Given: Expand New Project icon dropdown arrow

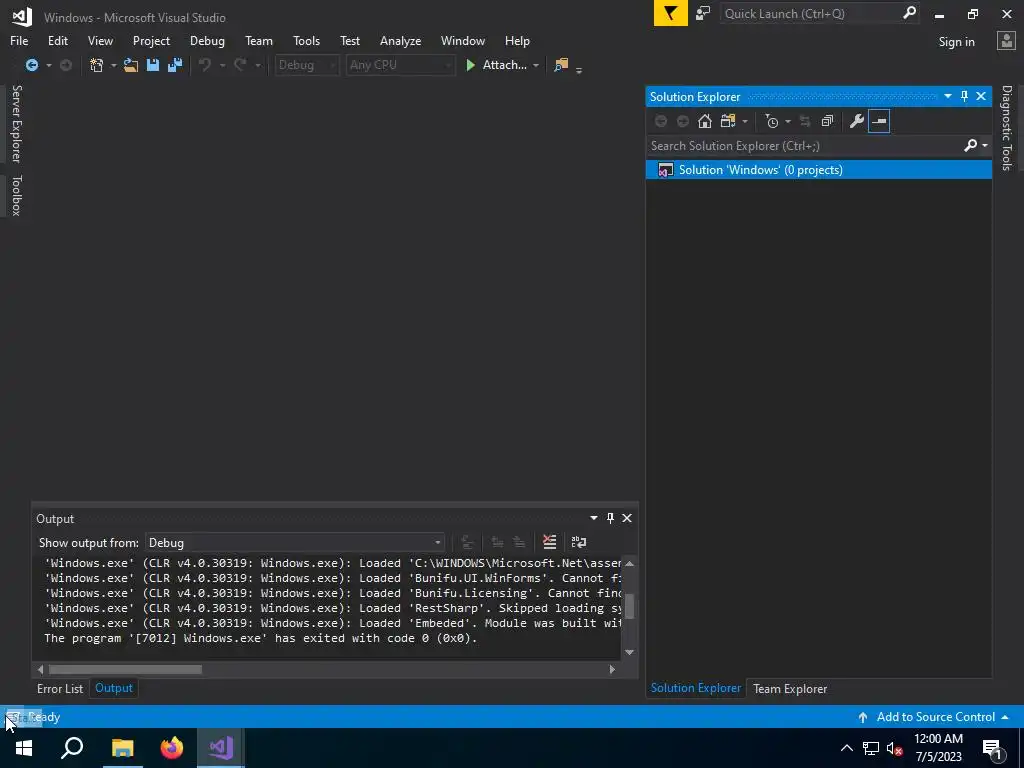Looking at the screenshot, I should (113, 66).
